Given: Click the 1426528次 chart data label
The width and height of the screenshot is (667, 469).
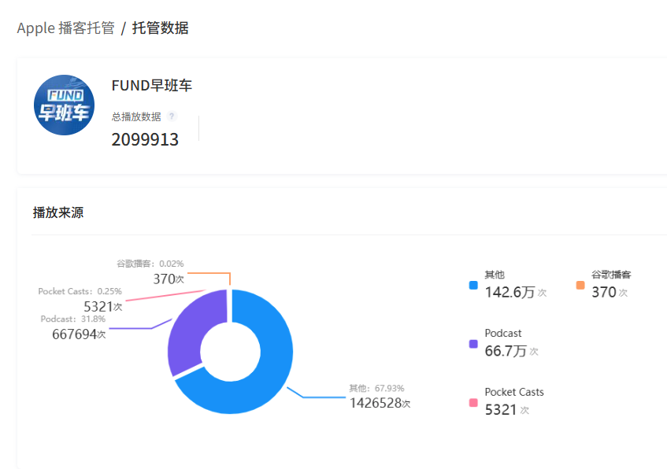Looking at the screenshot, I should 379,403.
